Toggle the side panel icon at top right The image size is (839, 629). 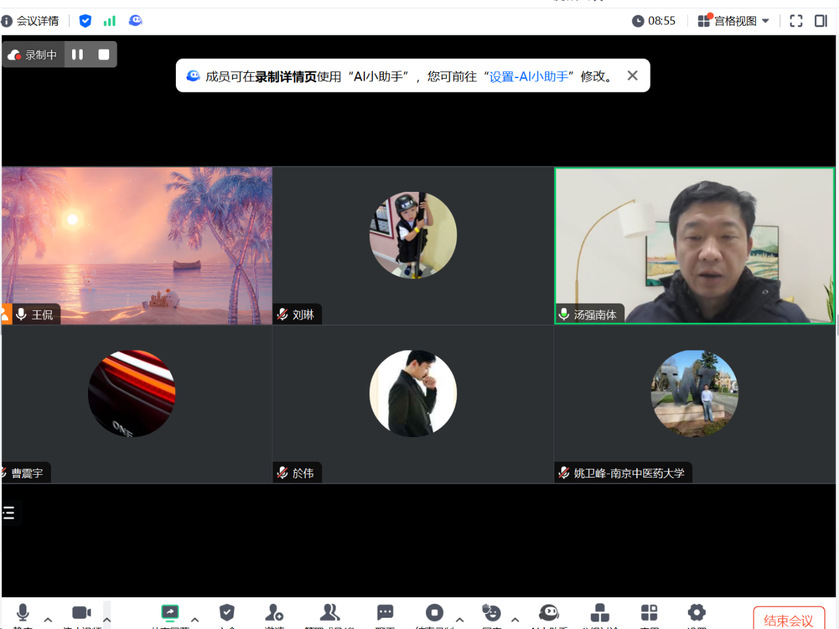click(x=821, y=21)
